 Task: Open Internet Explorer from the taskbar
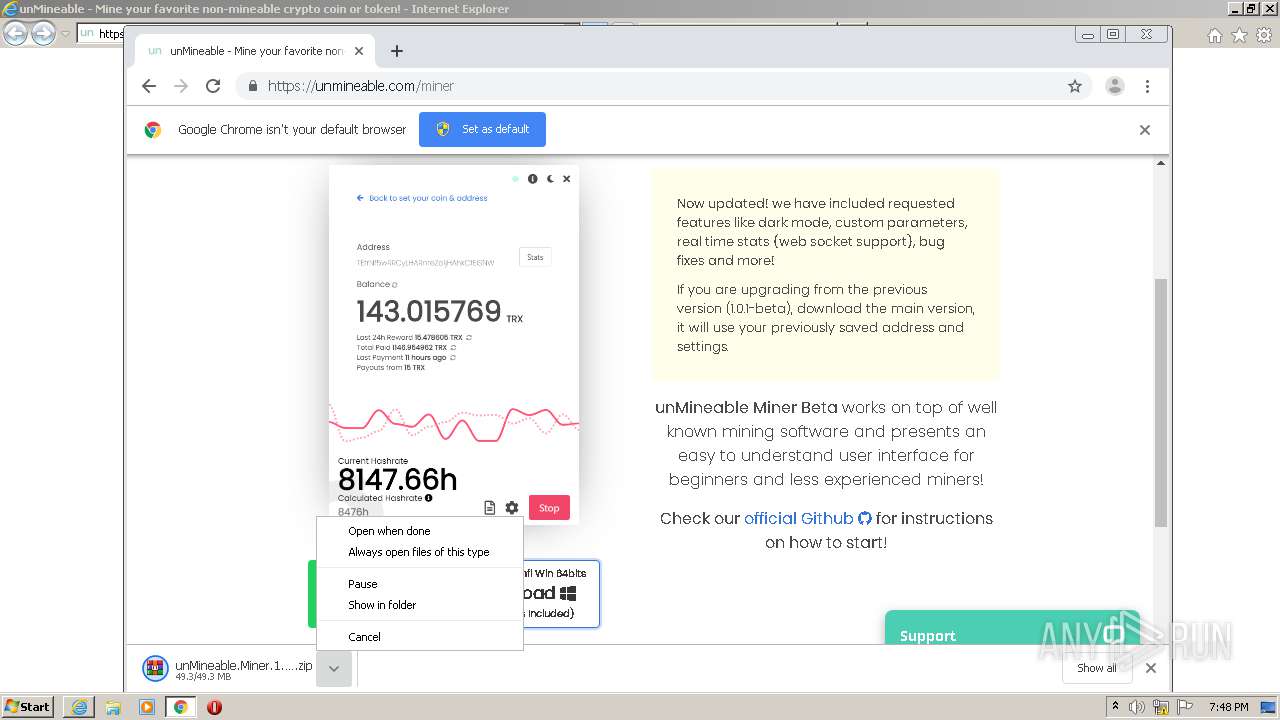click(79, 707)
